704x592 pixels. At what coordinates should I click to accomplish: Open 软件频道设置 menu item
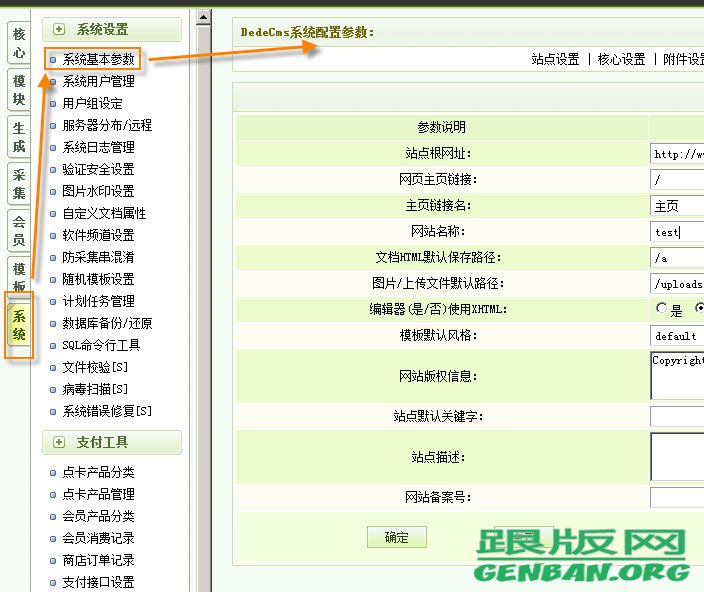click(x=98, y=235)
